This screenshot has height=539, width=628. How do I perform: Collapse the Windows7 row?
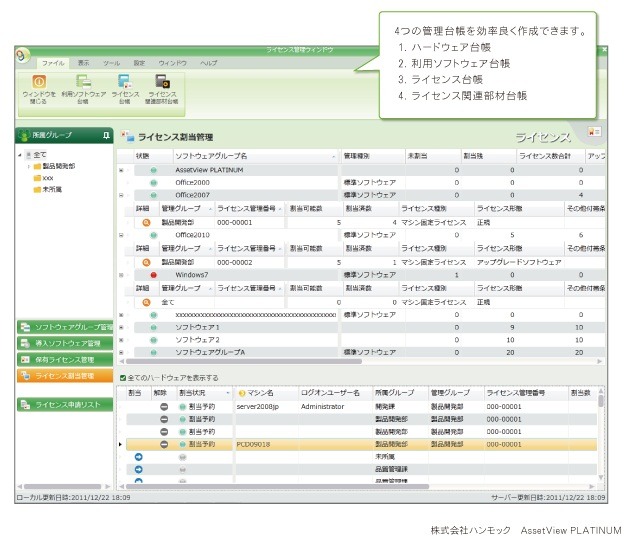point(121,275)
